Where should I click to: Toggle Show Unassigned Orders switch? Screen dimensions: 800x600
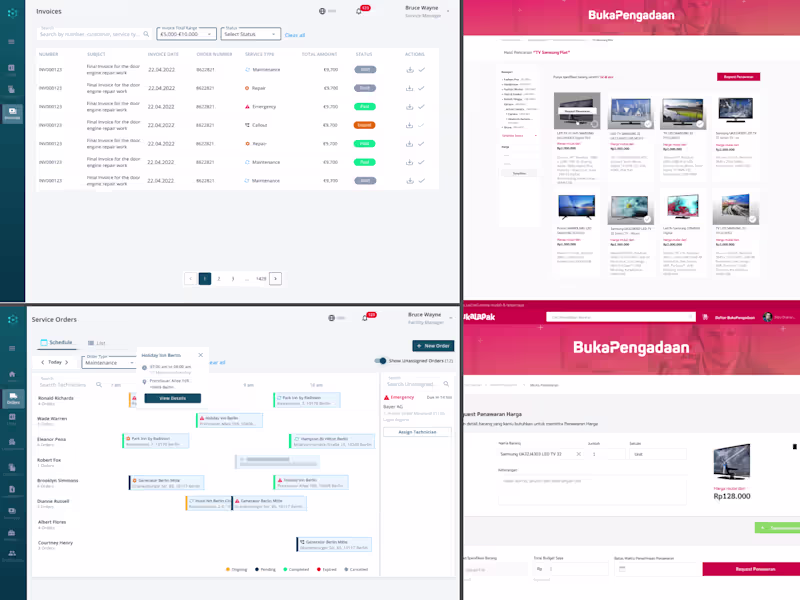point(381,361)
